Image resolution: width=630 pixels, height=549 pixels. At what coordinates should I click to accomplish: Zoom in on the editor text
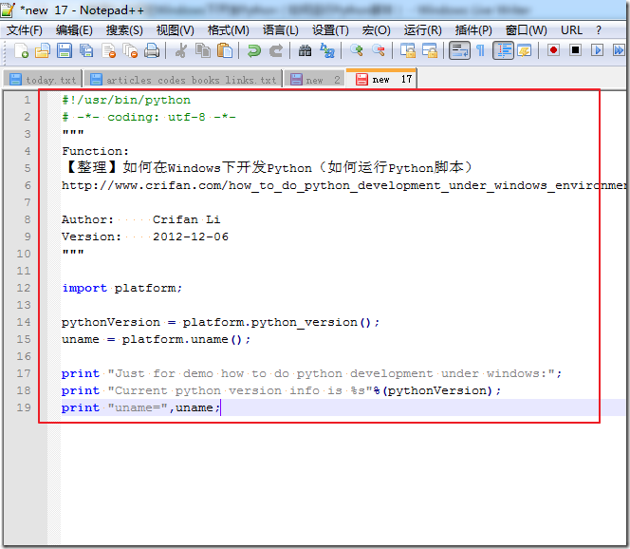click(356, 51)
